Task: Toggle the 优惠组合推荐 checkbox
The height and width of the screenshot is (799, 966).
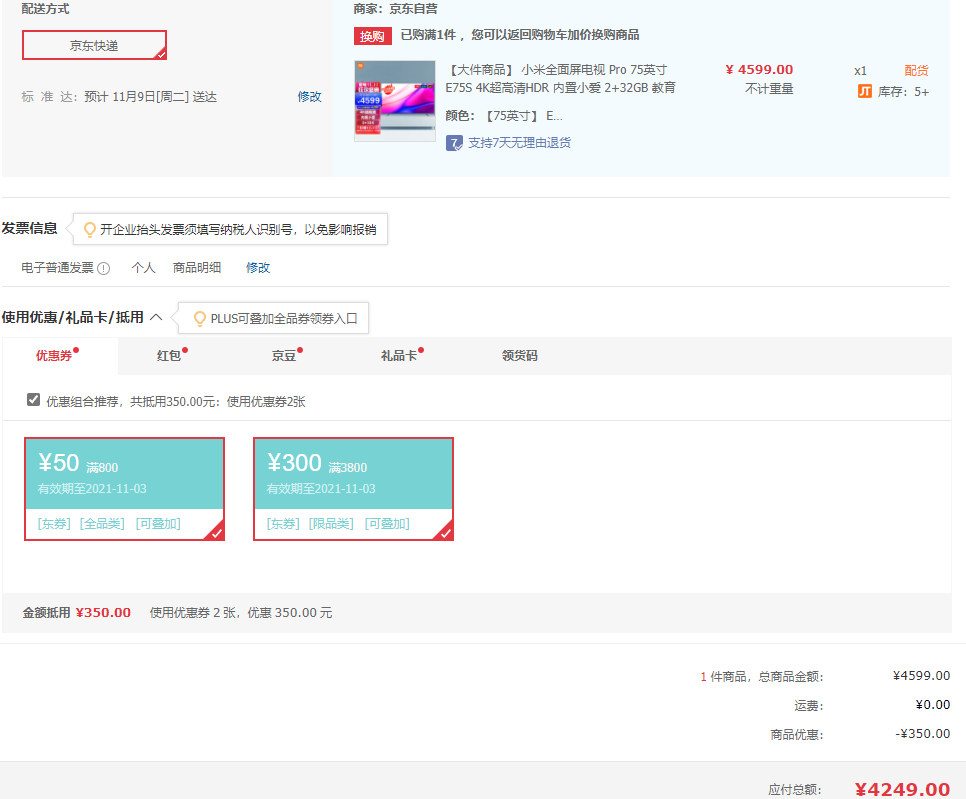Action: pyautogui.click(x=34, y=400)
